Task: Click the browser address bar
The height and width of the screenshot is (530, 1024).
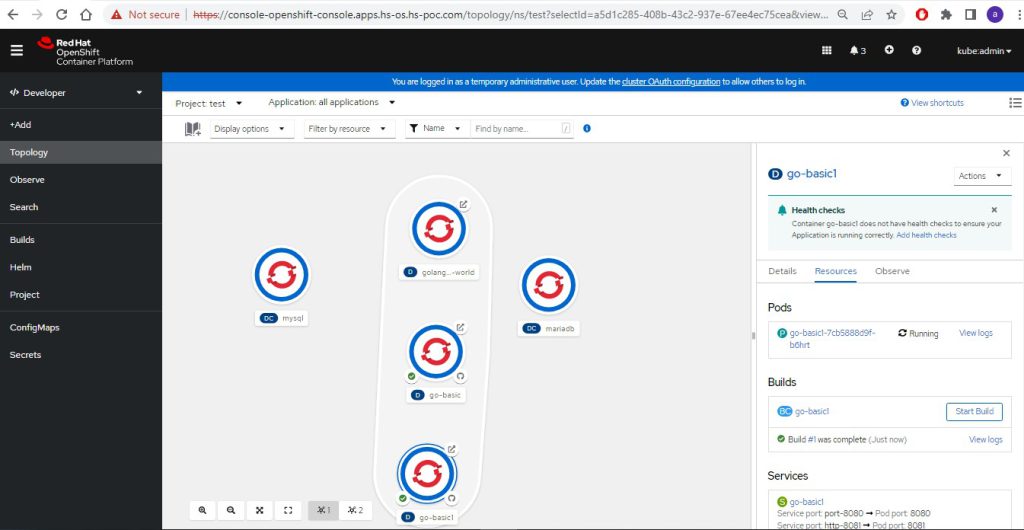Action: 509,14
